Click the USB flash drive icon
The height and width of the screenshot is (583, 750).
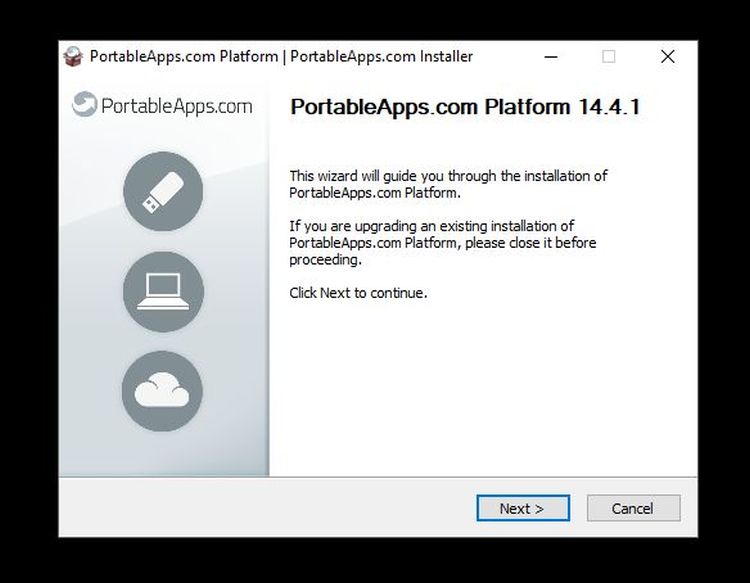click(x=163, y=191)
